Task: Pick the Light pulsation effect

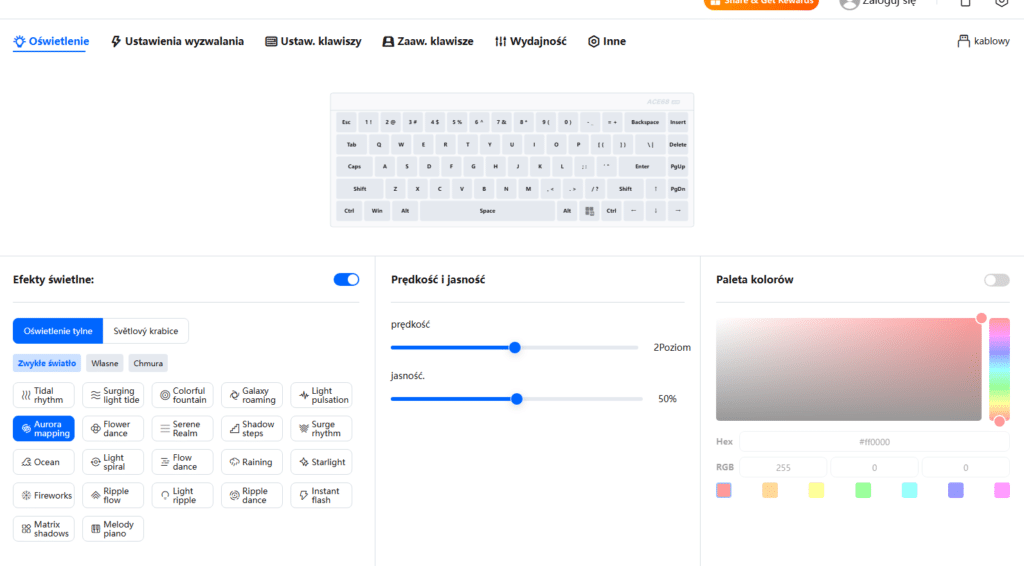Action: (x=321, y=395)
